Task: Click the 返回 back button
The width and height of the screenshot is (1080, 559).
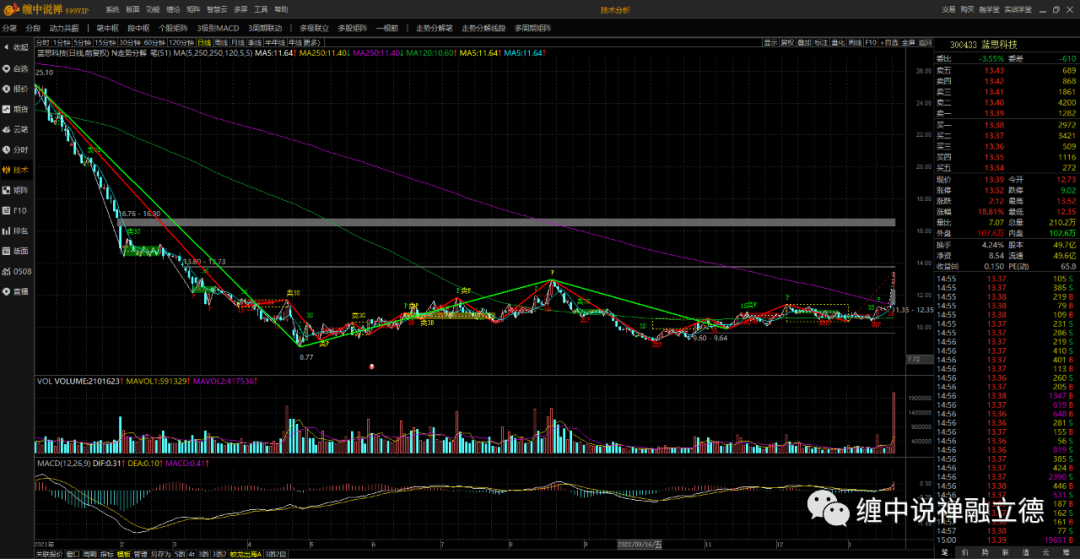Action: (925, 43)
